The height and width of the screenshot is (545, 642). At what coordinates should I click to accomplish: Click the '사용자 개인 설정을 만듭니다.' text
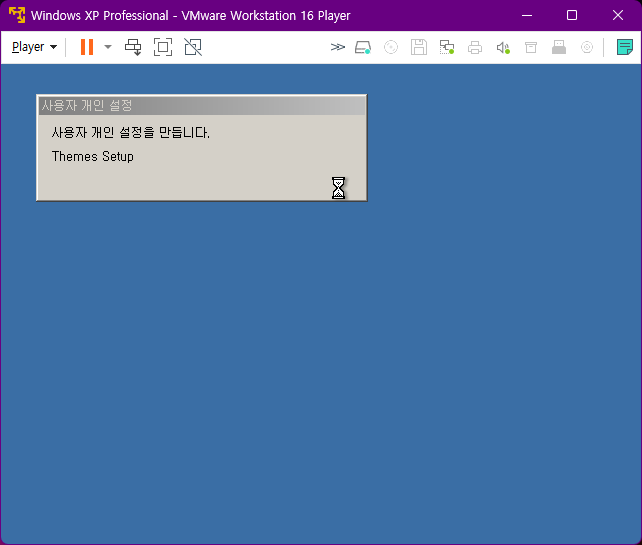coord(131,132)
